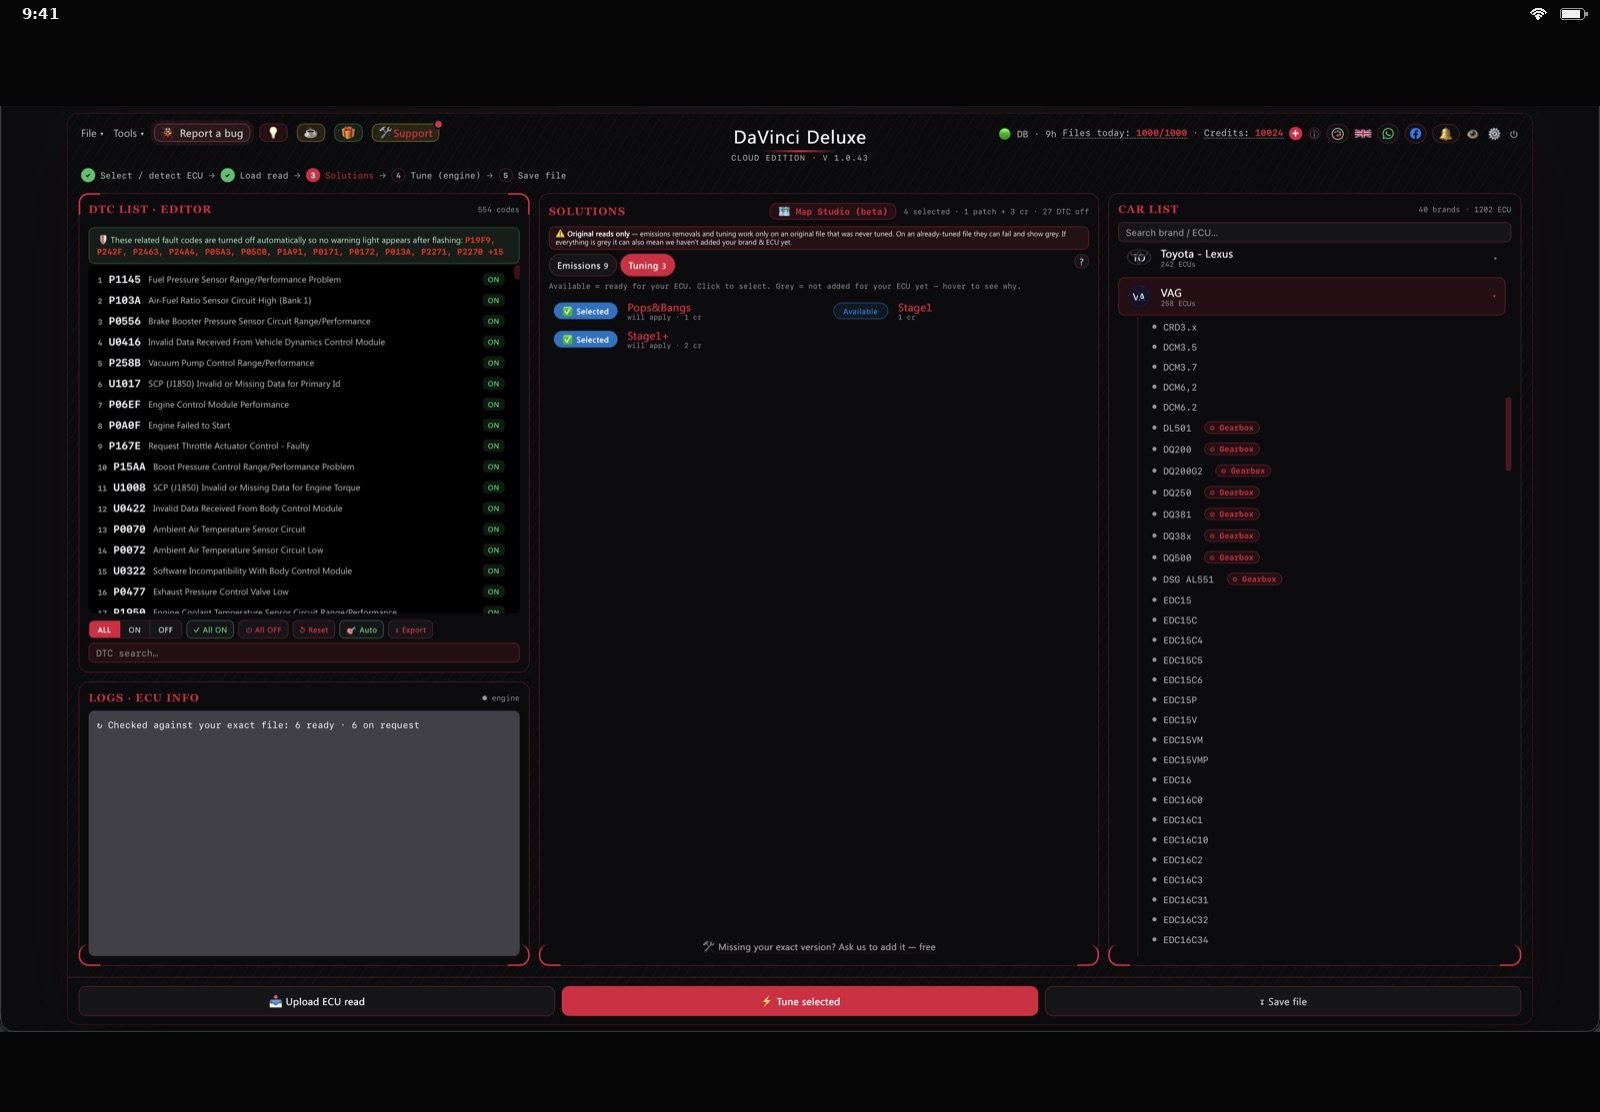
Task: Expand the Toyota - Lexus brand group
Action: (1311, 257)
